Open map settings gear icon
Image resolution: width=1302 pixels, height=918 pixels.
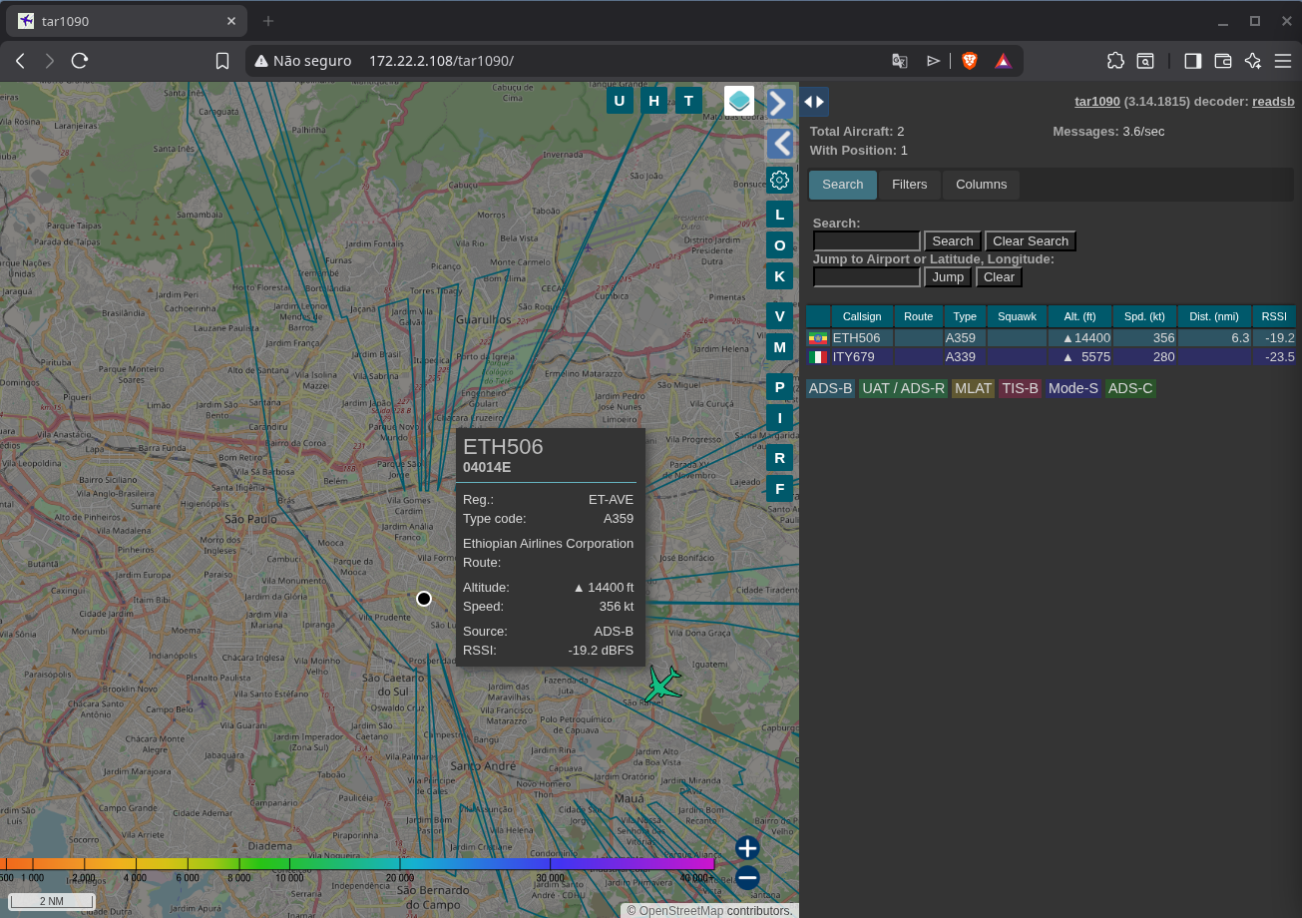pyautogui.click(x=780, y=180)
